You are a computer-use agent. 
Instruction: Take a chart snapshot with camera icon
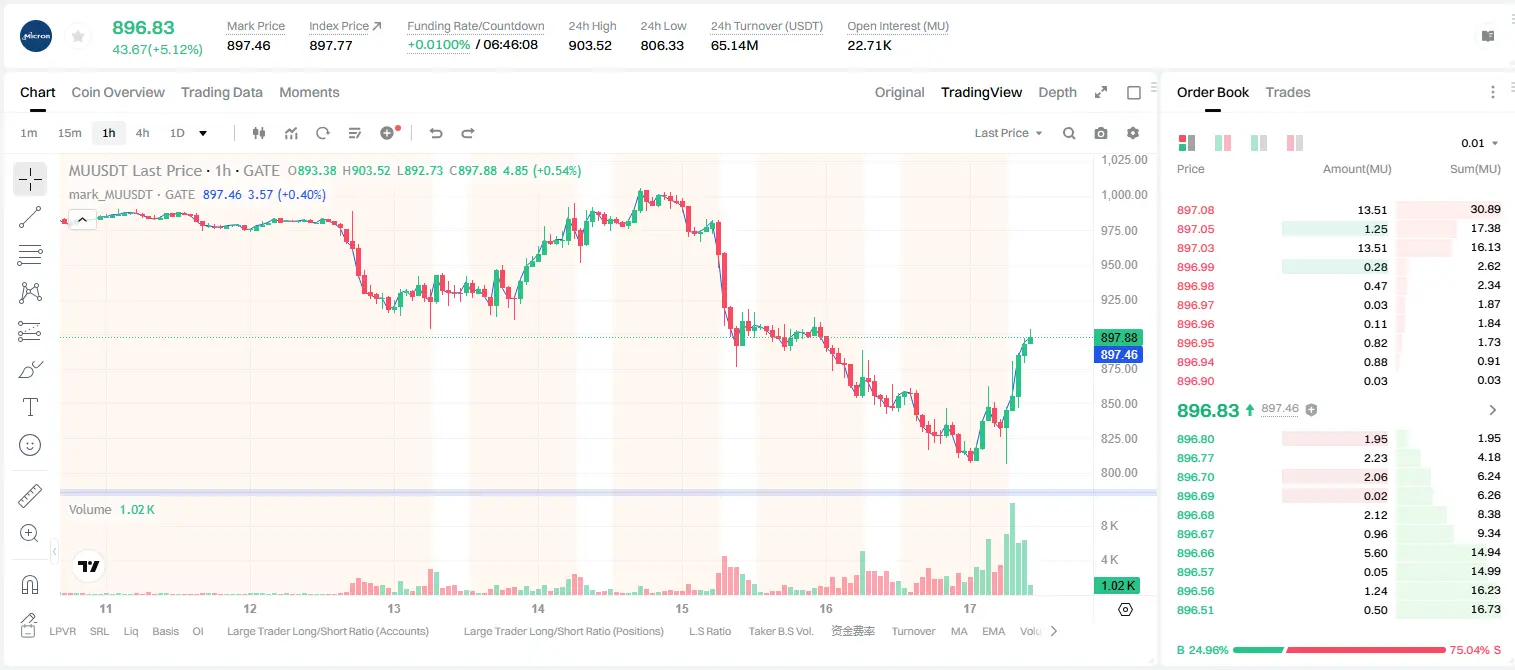click(1101, 133)
